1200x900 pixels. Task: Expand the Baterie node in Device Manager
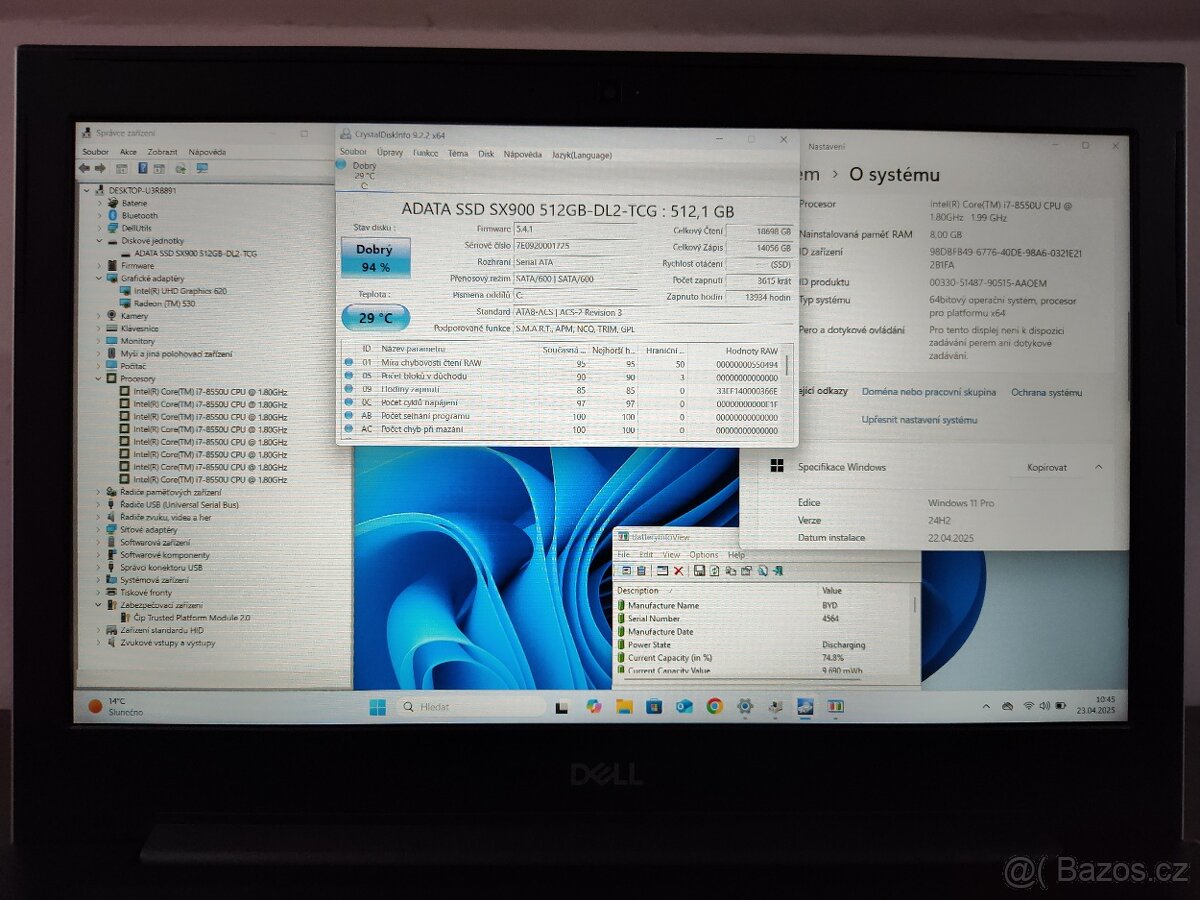click(x=99, y=203)
